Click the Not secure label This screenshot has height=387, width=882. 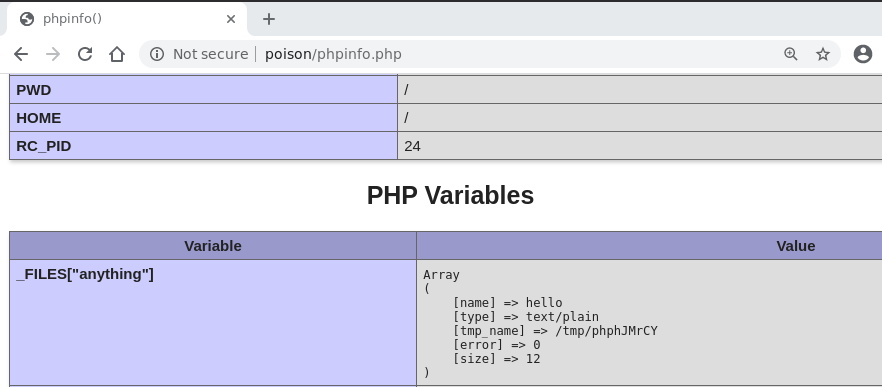tap(210, 54)
